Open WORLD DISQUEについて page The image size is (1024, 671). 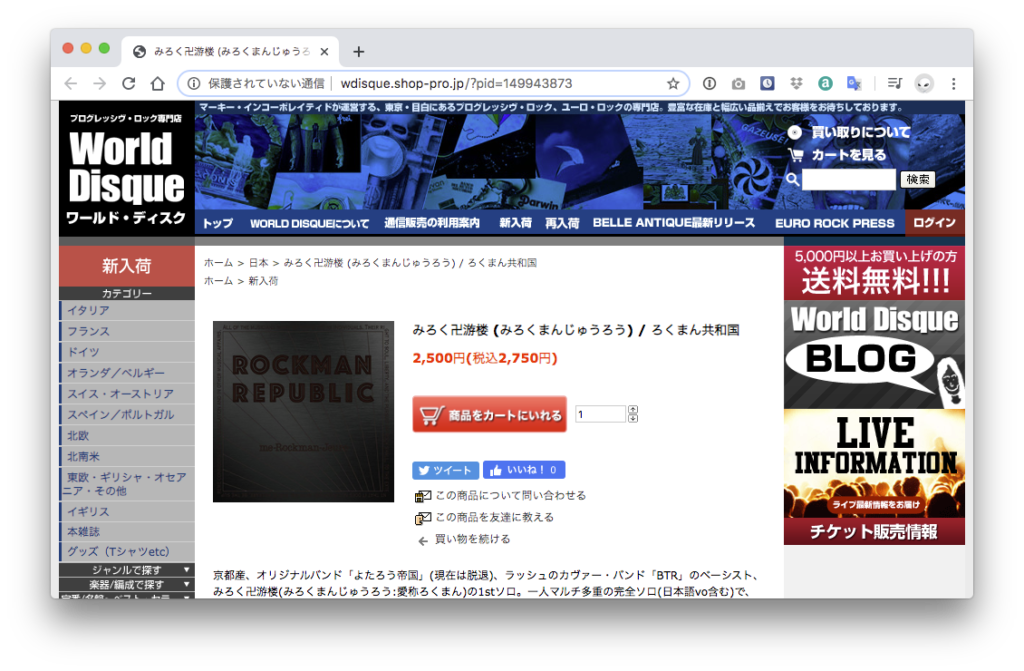pos(310,223)
